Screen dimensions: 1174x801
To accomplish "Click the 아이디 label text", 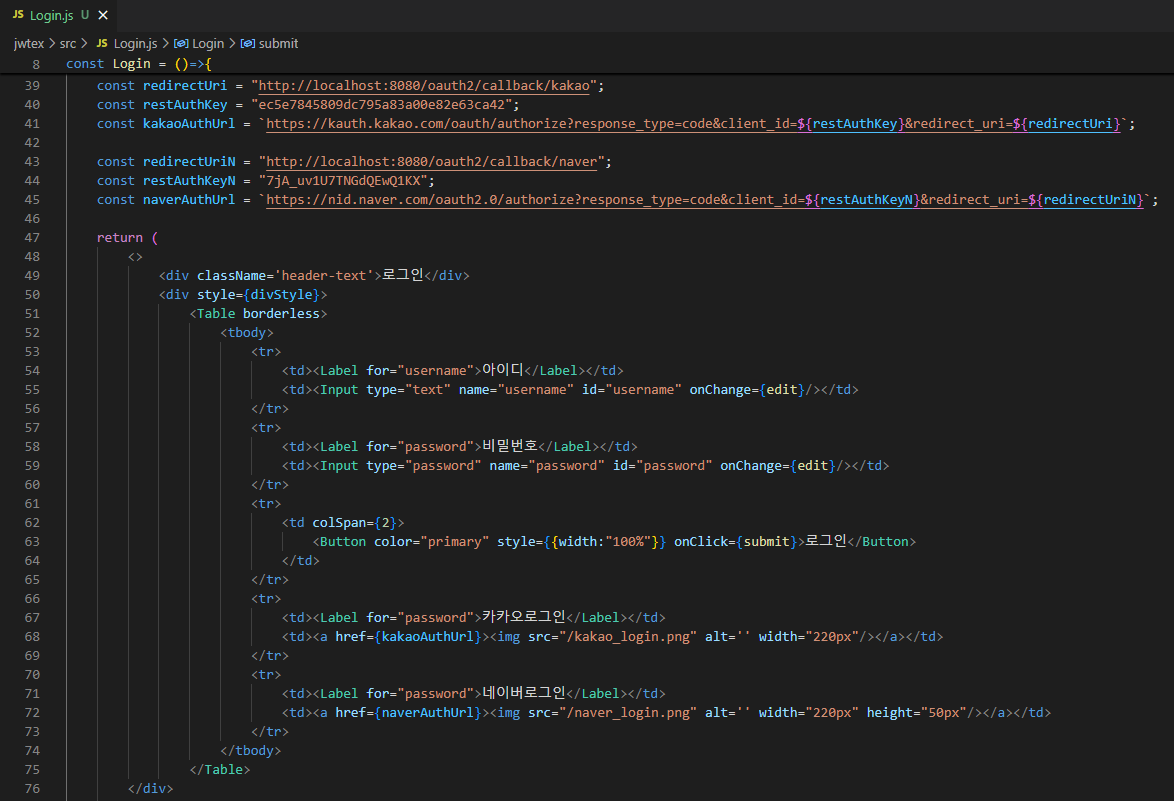I will click(x=502, y=371).
